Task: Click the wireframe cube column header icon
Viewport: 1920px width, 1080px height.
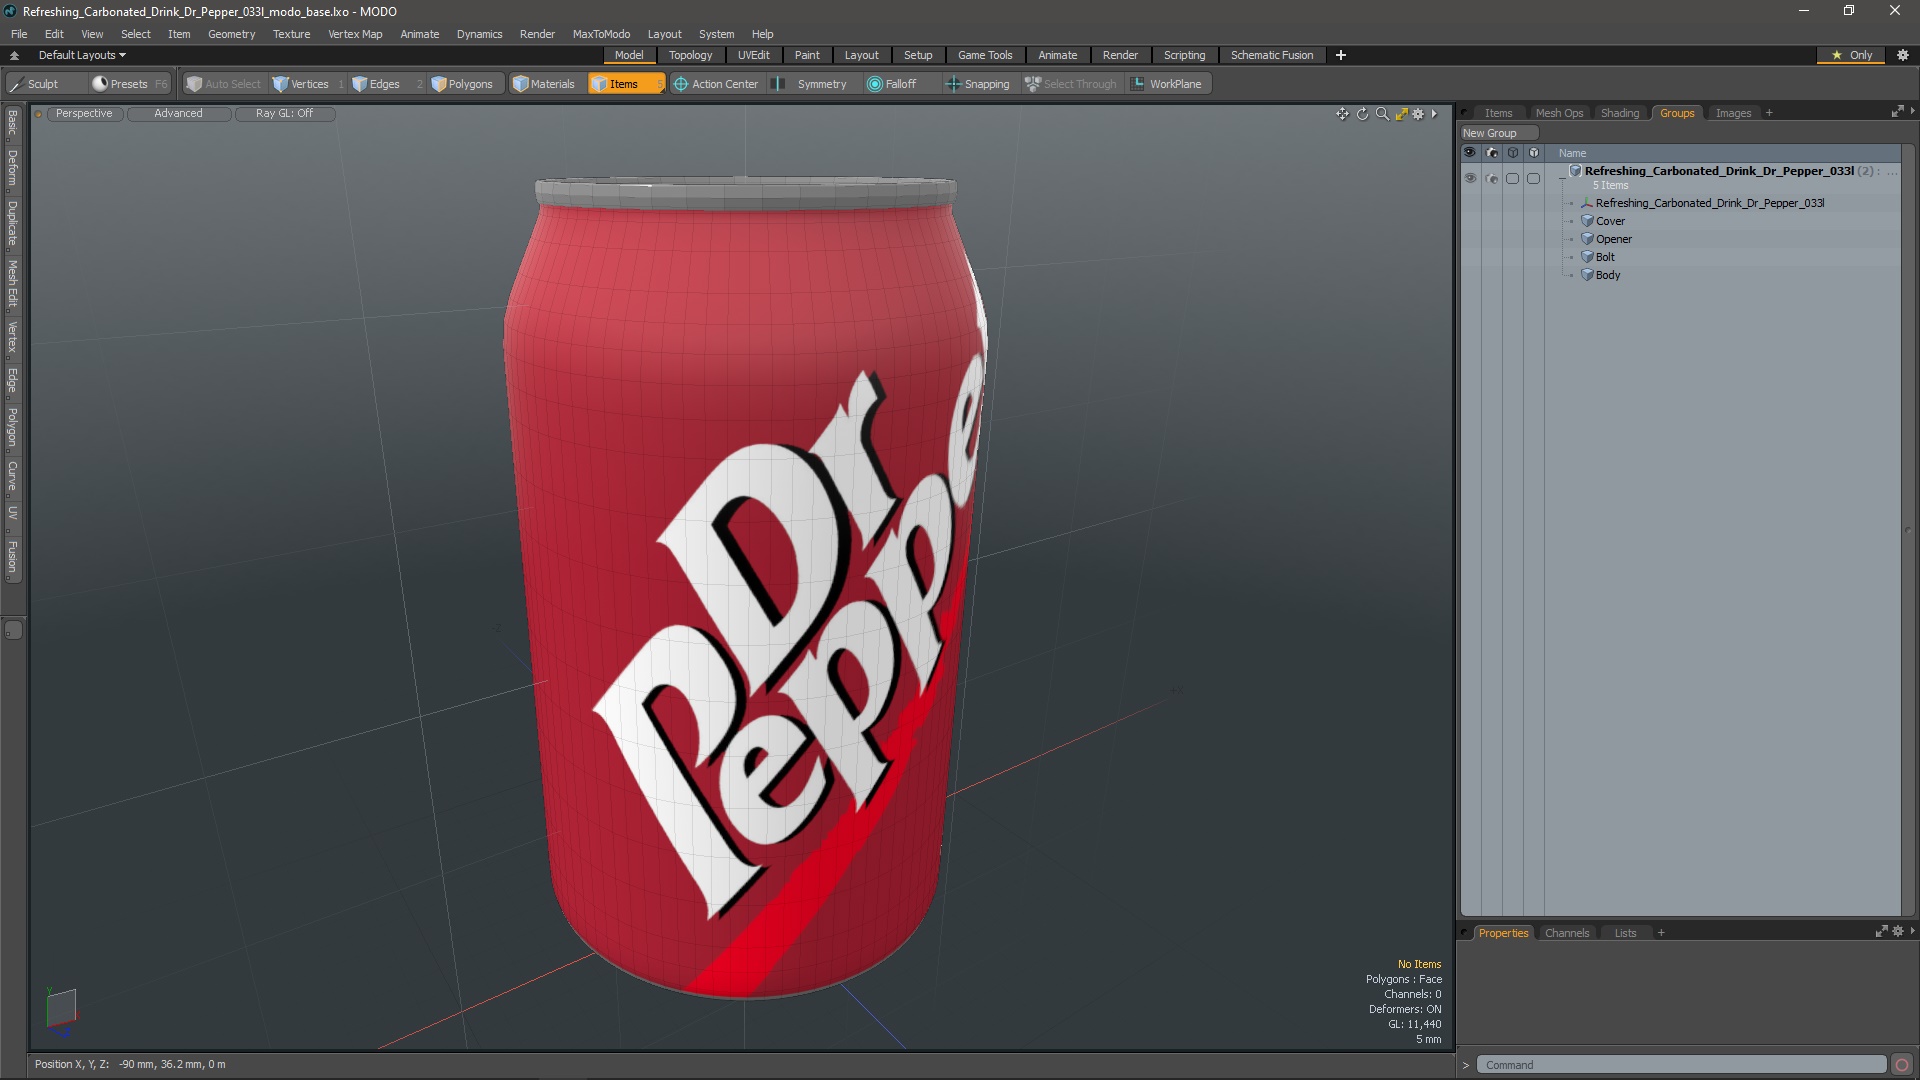Action: point(1513,153)
